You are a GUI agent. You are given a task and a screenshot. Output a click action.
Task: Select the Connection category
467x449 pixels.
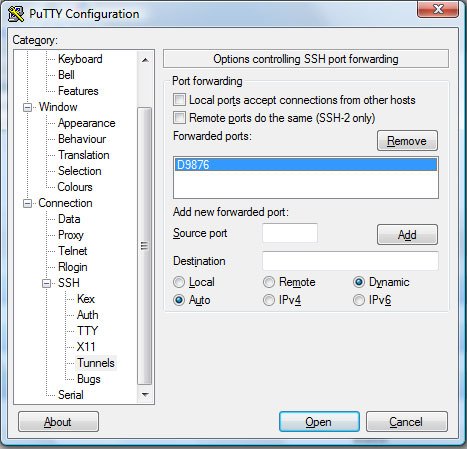65,203
